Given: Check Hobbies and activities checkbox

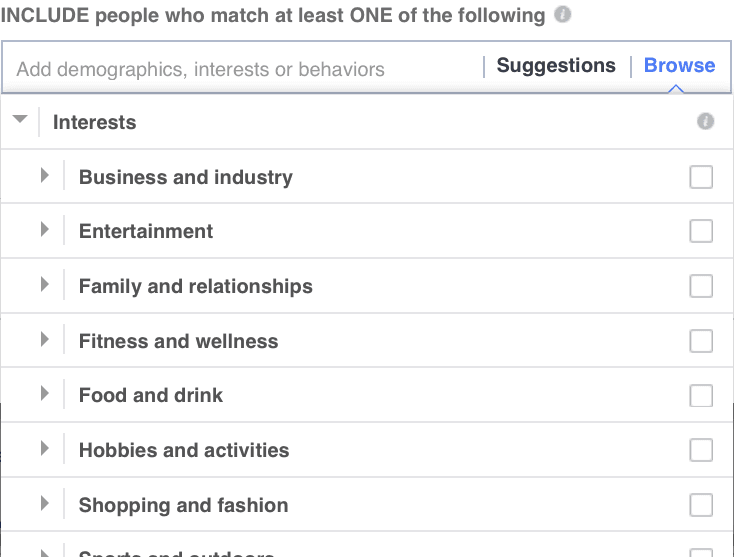Looking at the screenshot, I should click(701, 450).
